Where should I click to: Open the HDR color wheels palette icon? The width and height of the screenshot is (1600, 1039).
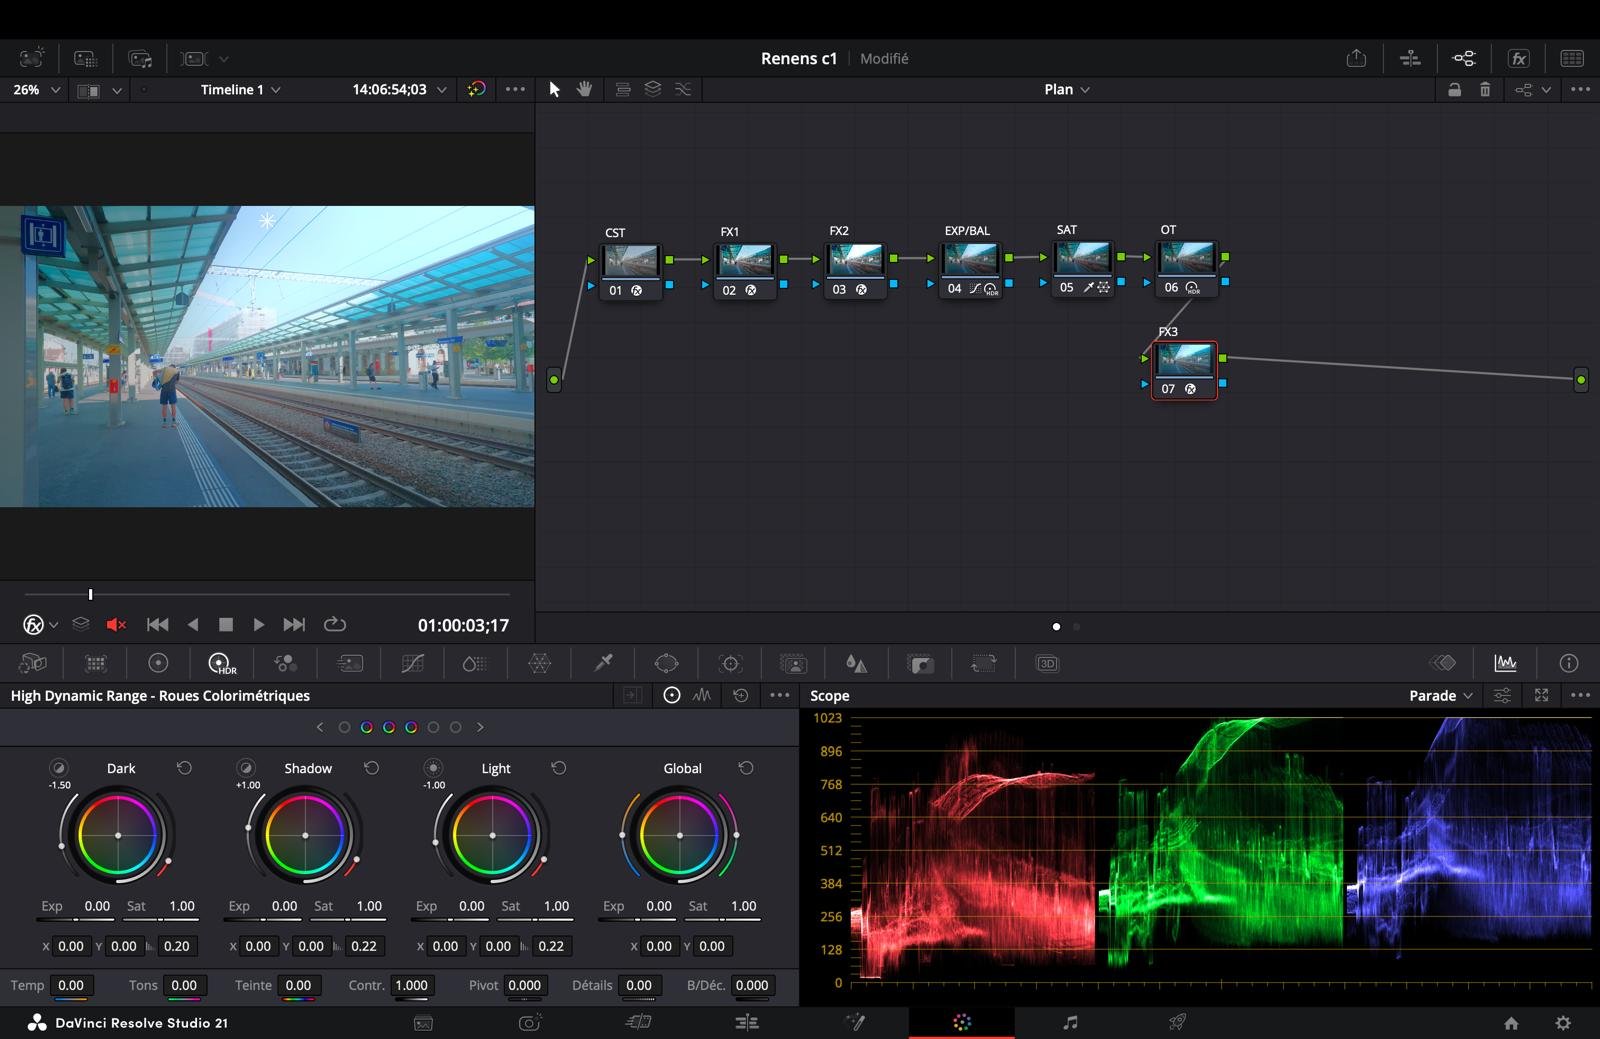coord(221,663)
